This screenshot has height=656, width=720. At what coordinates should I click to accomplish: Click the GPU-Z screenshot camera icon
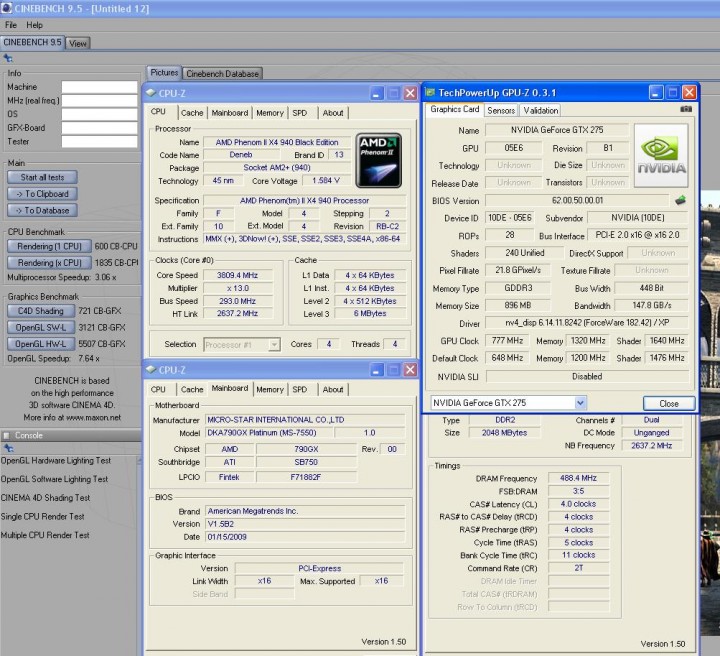686,109
